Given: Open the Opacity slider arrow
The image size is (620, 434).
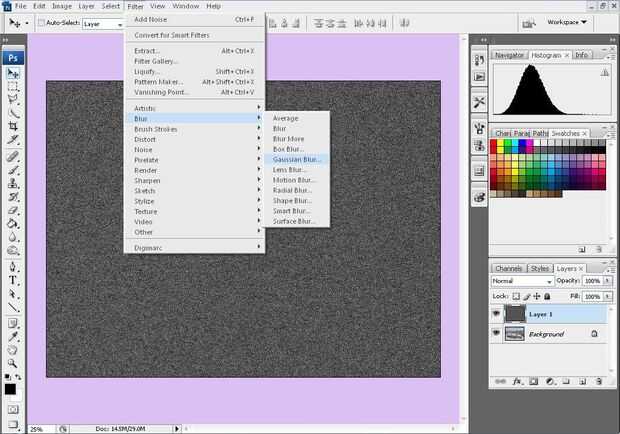Looking at the screenshot, I should (x=607, y=281).
